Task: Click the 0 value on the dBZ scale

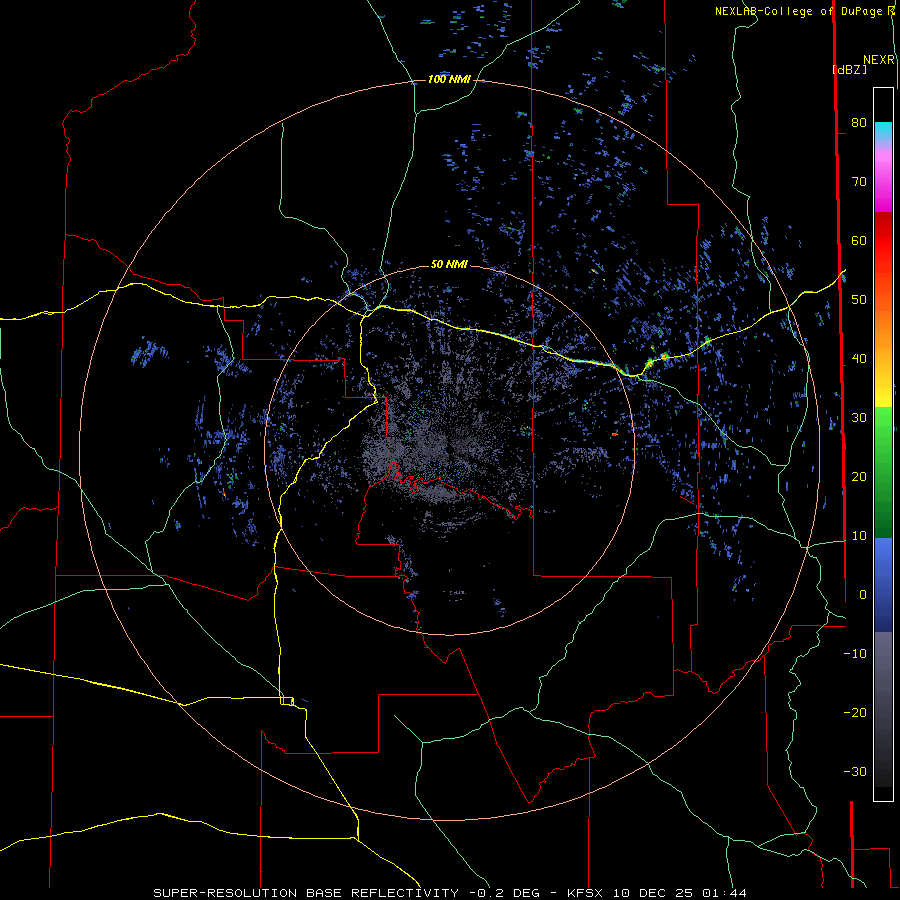Action: [863, 595]
